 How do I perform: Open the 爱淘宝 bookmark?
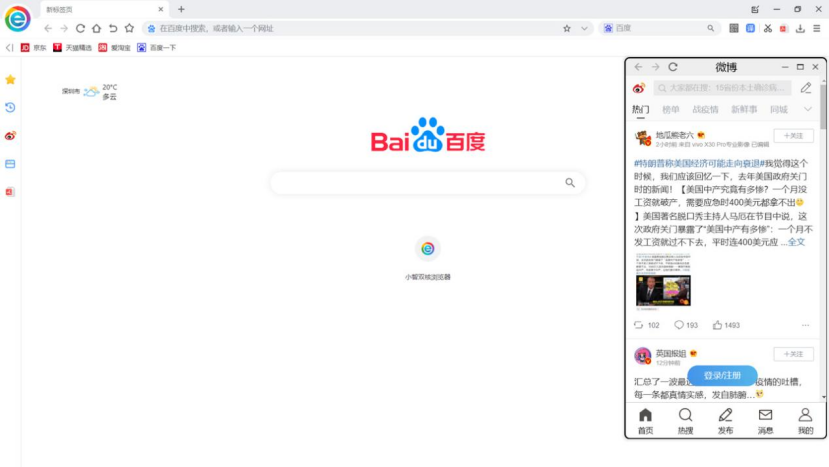pos(114,48)
